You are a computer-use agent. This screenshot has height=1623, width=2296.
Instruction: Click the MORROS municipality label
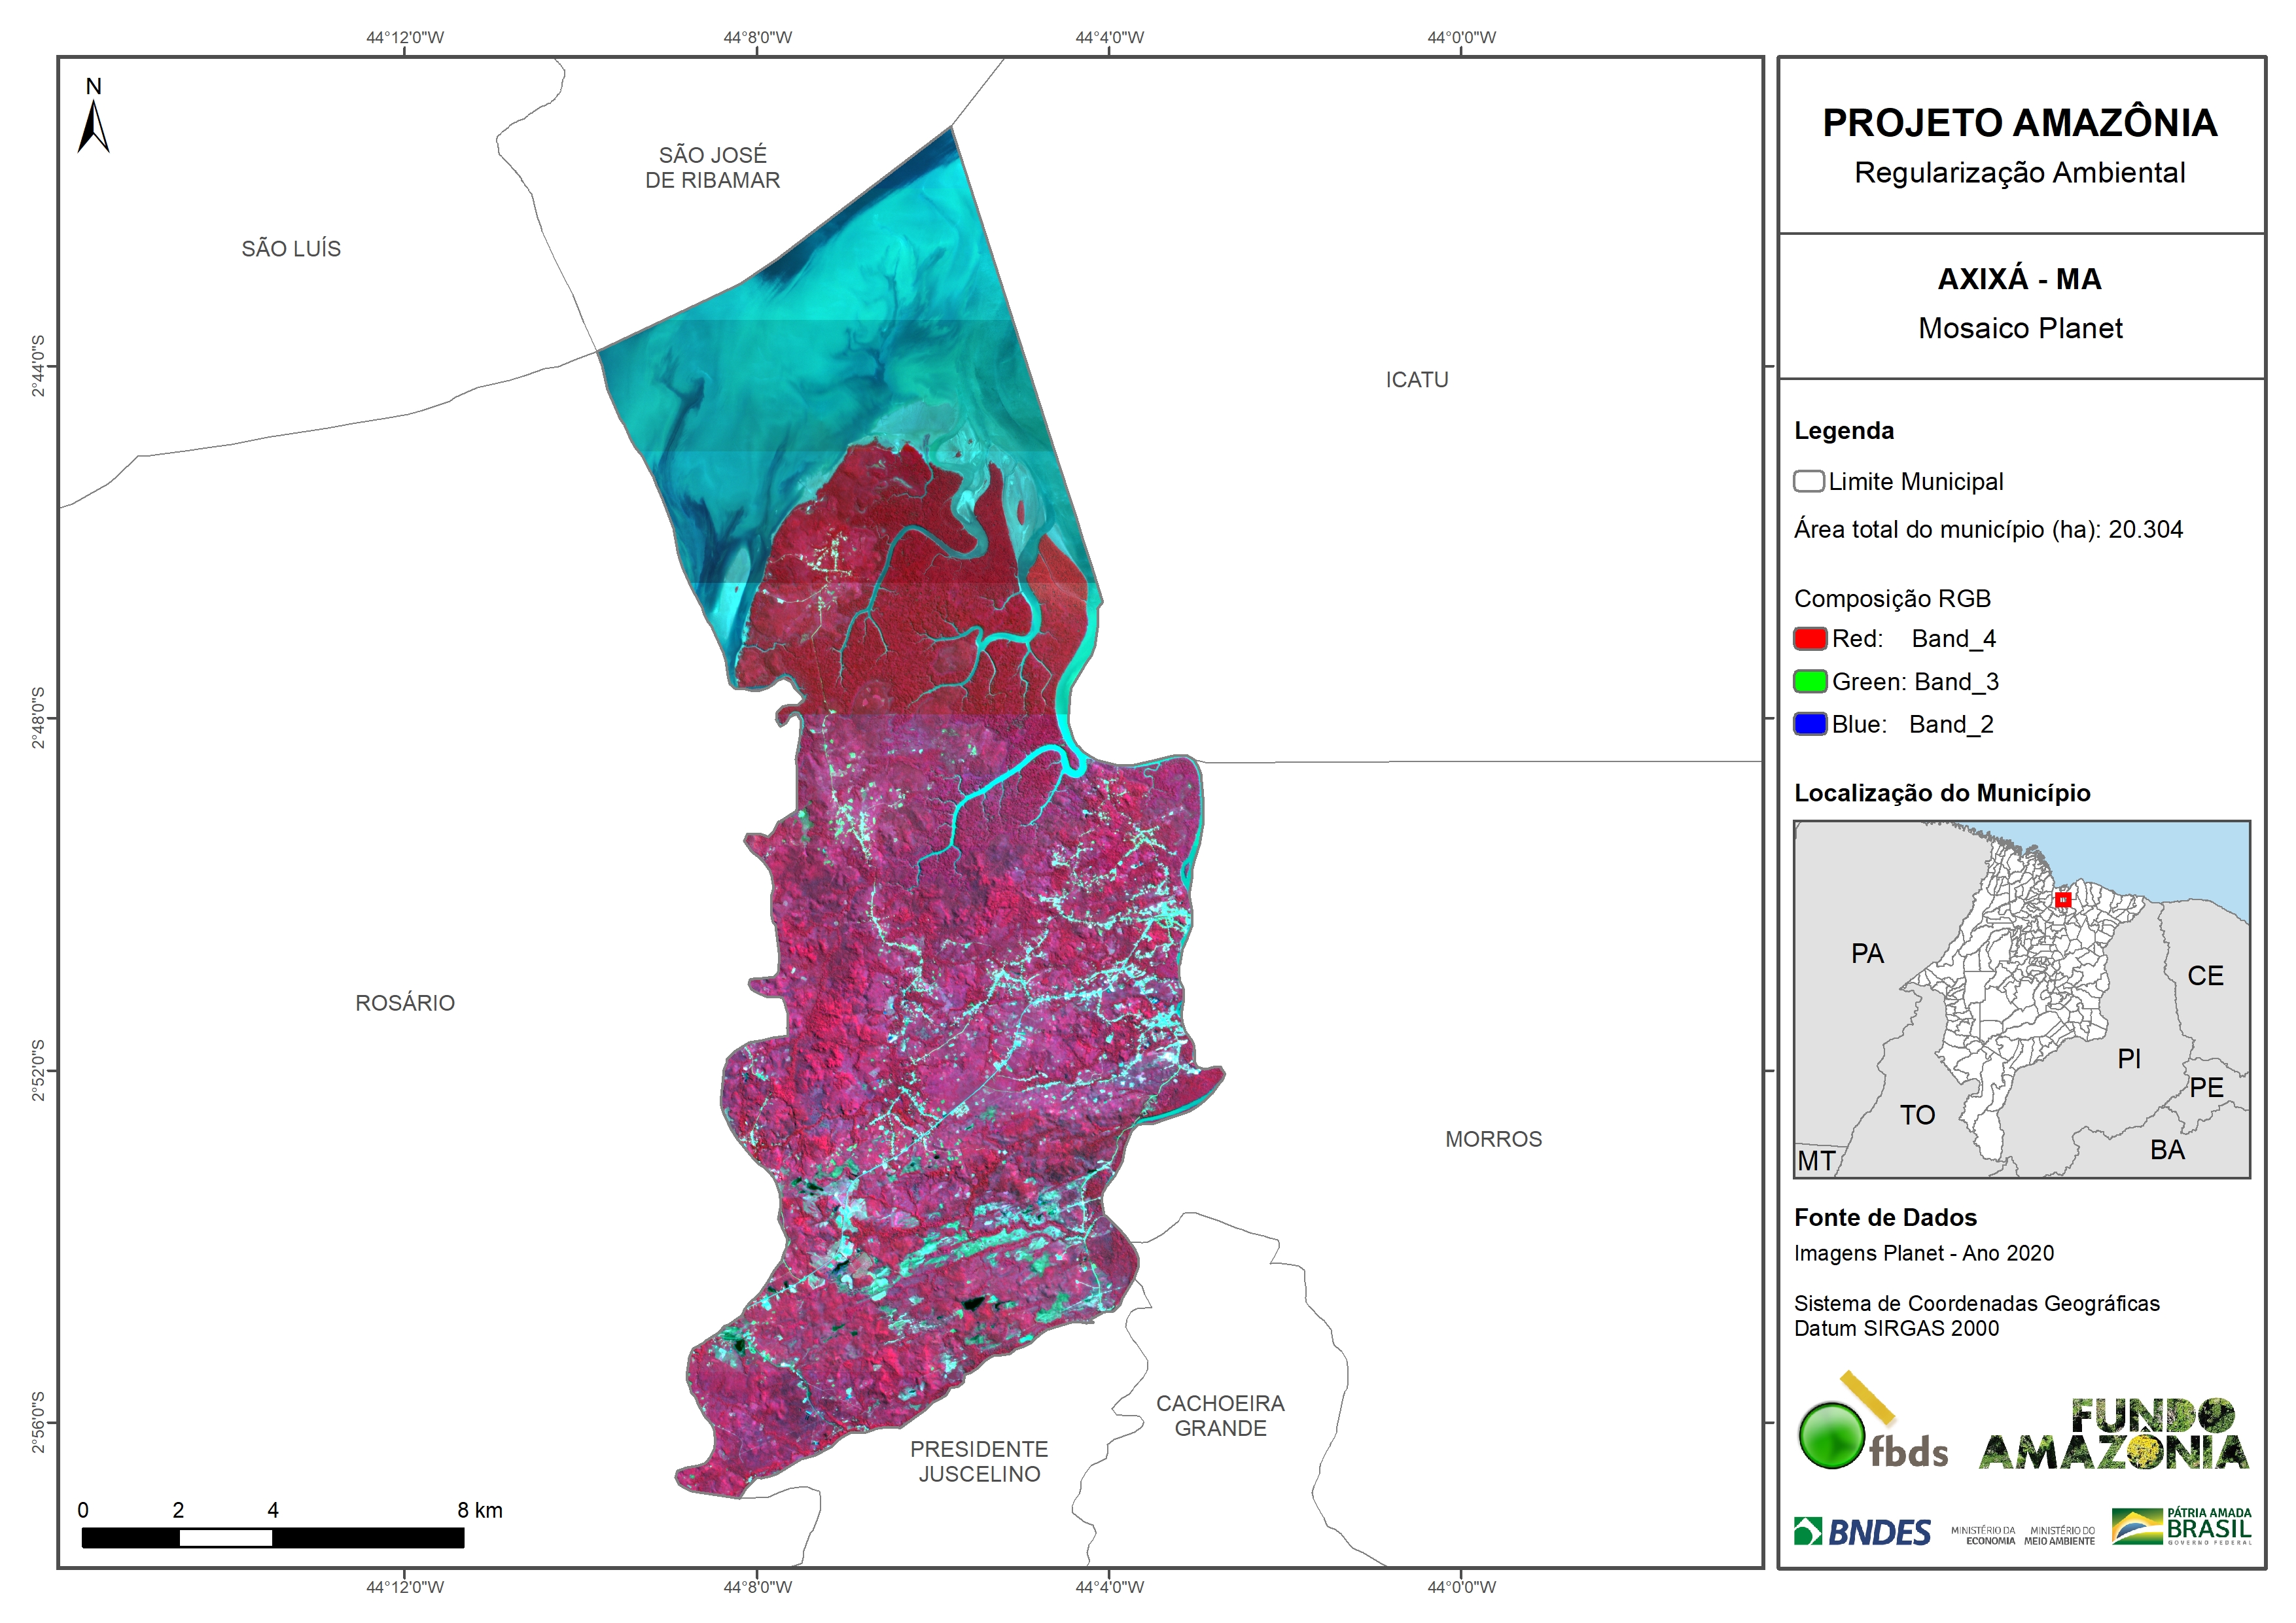click(1493, 1139)
